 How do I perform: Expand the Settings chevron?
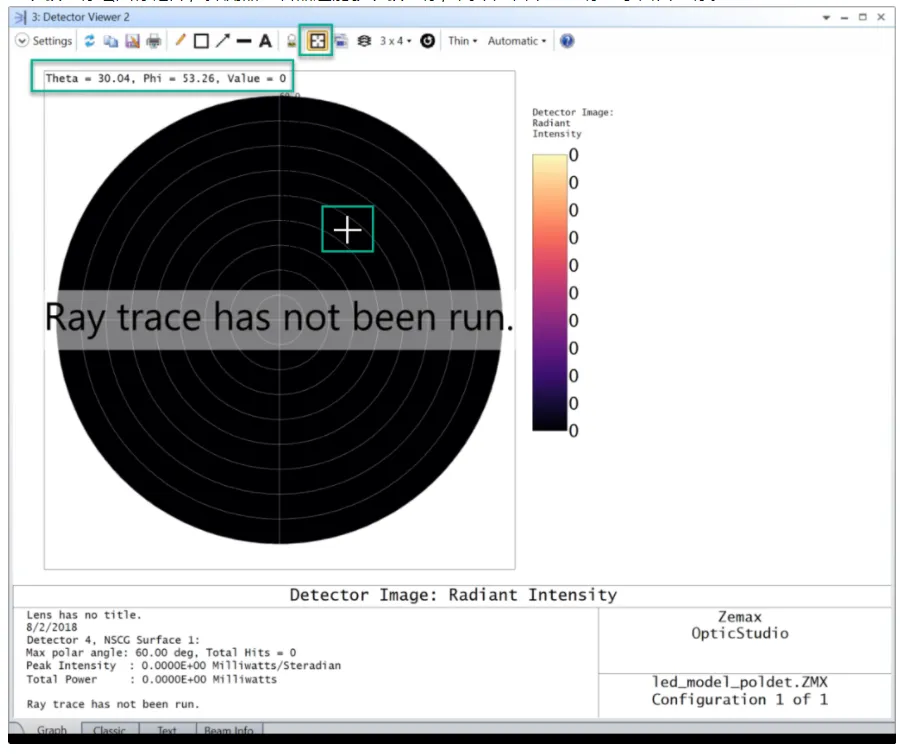click(x=22, y=41)
